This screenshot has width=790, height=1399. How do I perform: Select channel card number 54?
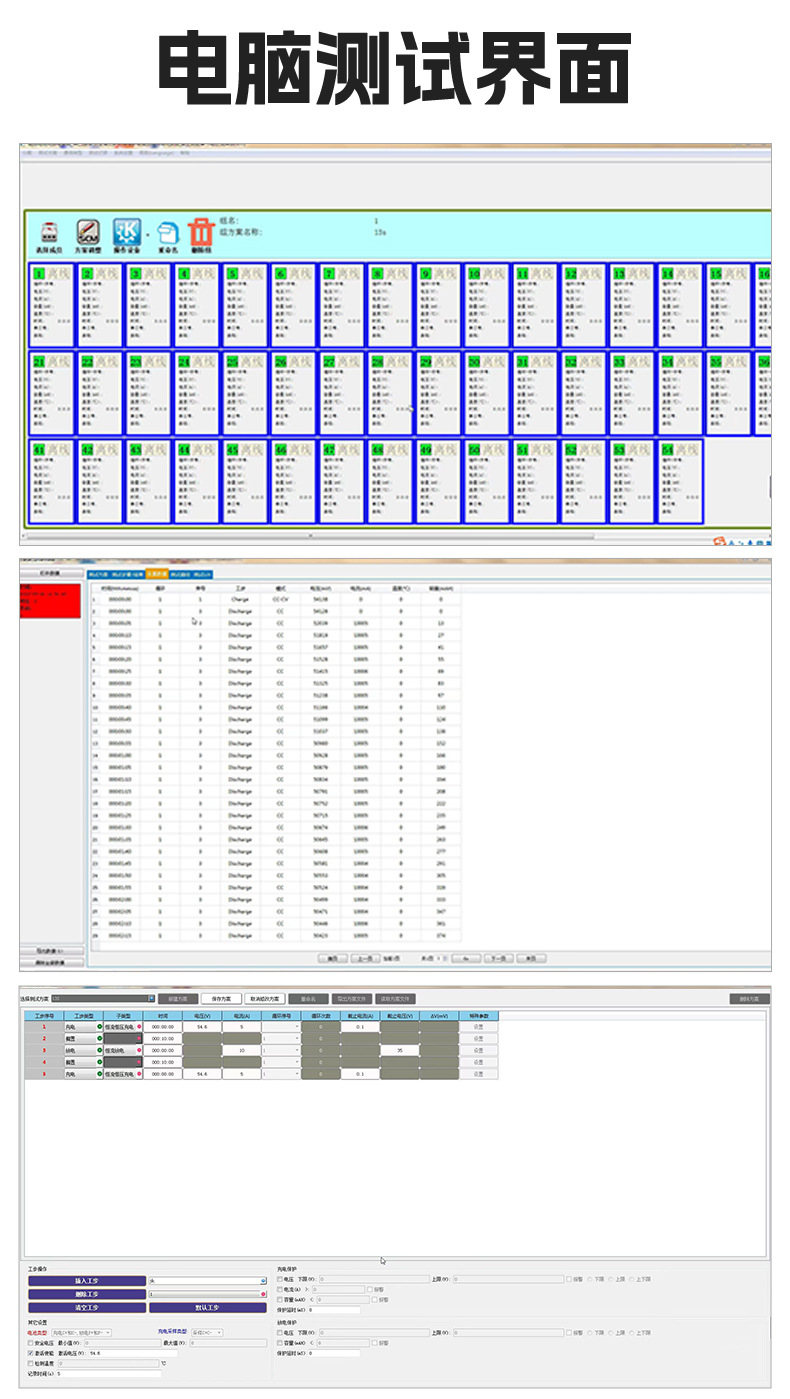[x=680, y=481]
